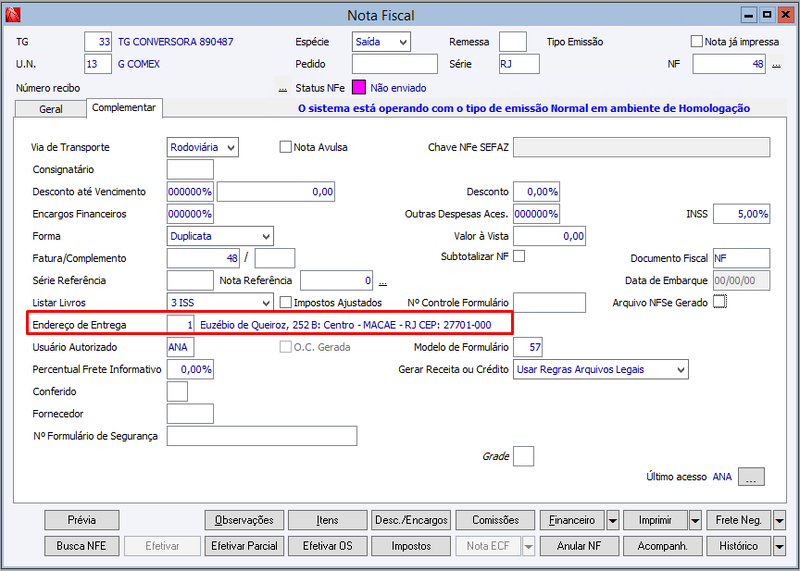This screenshot has height=571, width=800.
Task: Click the Acompanh. button
Action: pyautogui.click(x=663, y=546)
